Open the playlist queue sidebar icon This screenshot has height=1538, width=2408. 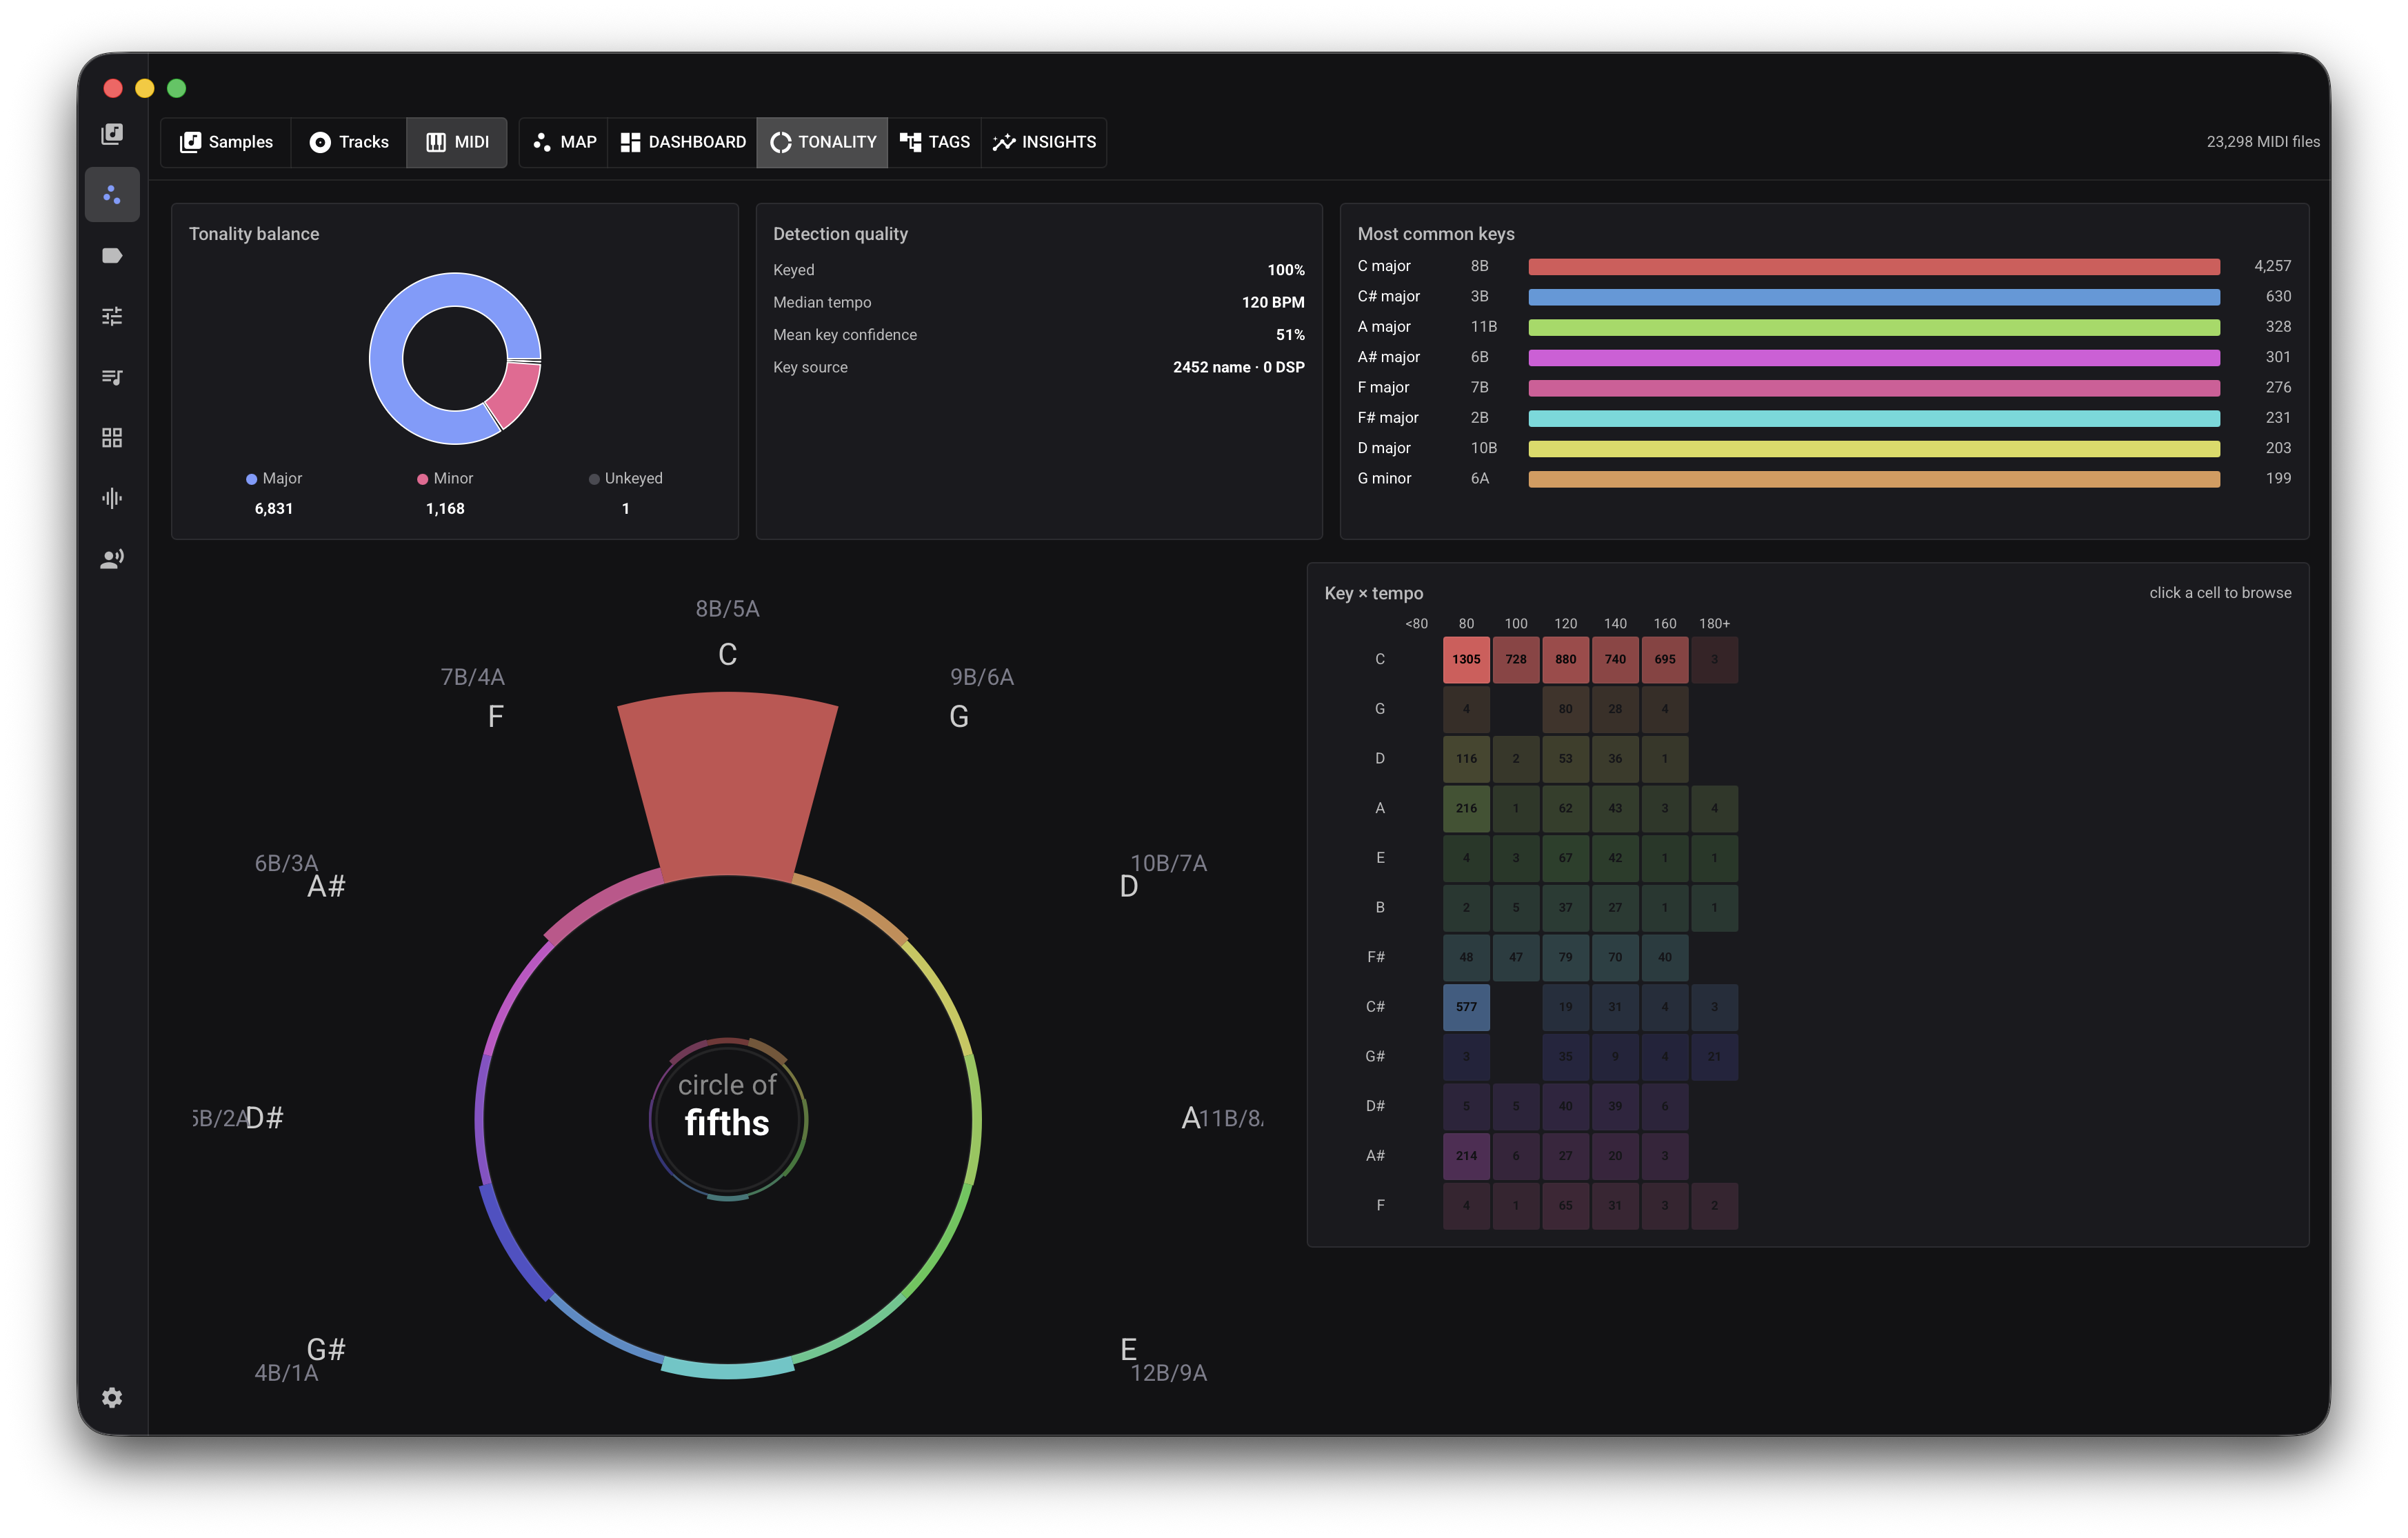112,377
